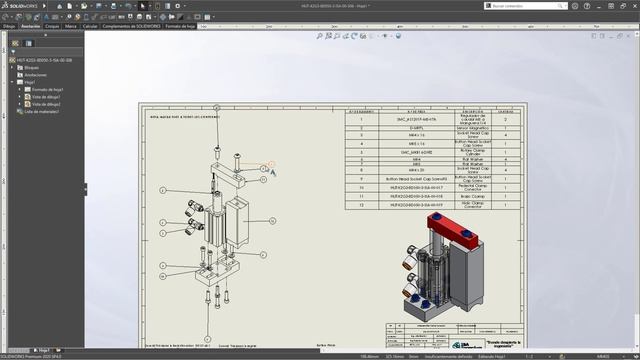Click the colored isometric assembly view
This screenshot has height=360, width=640.
pos(442,266)
